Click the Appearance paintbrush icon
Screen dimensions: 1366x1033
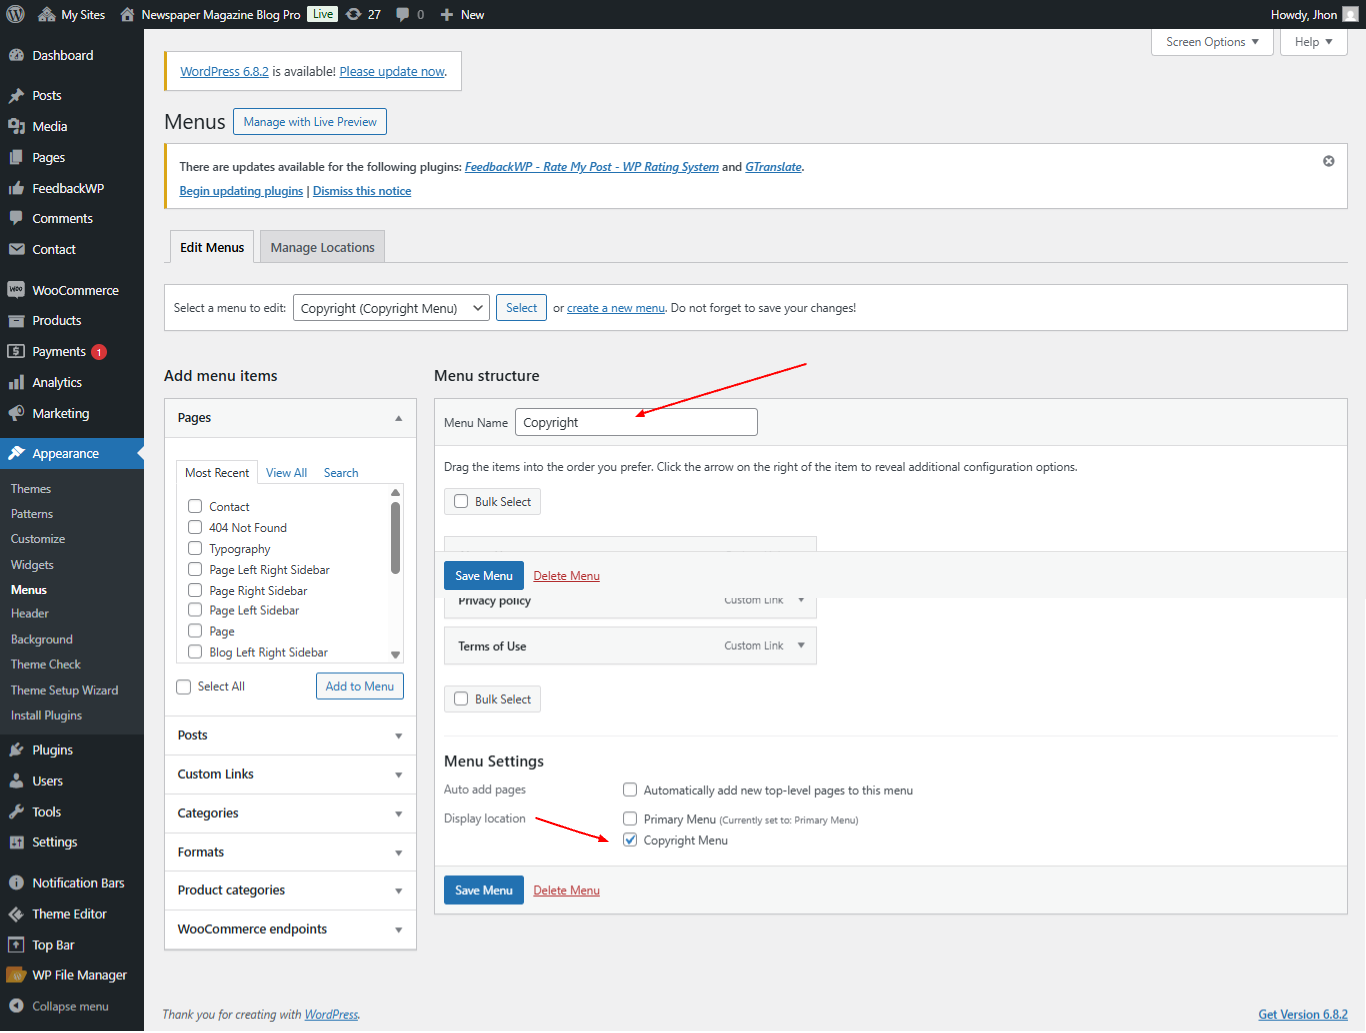tap(16, 453)
